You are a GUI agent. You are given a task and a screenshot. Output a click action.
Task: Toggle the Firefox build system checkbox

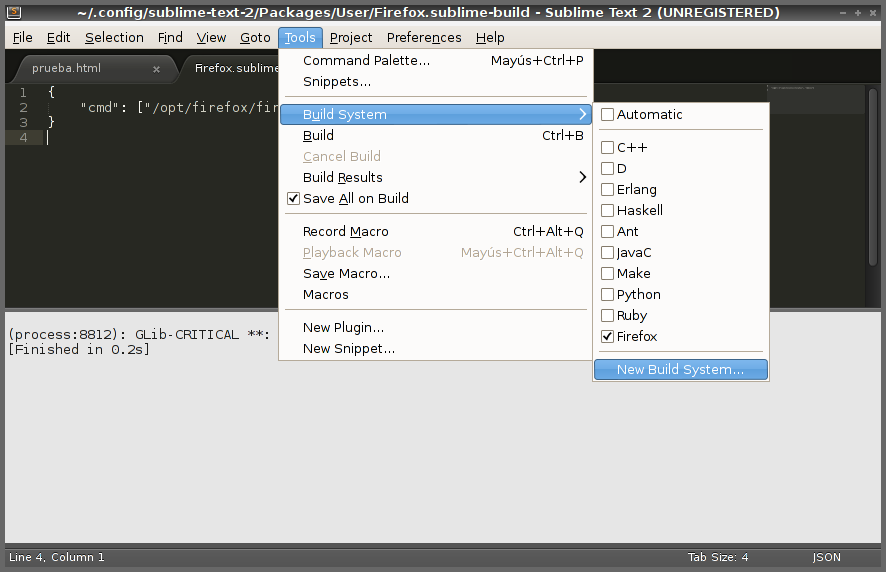pyautogui.click(x=607, y=337)
